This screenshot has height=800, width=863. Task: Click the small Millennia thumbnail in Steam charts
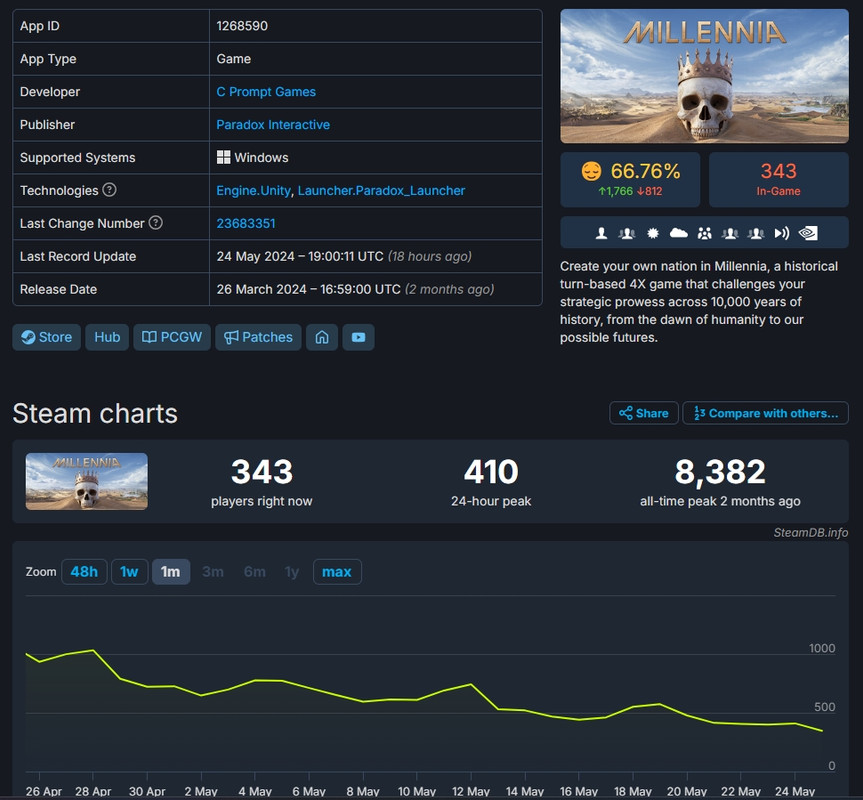86,481
